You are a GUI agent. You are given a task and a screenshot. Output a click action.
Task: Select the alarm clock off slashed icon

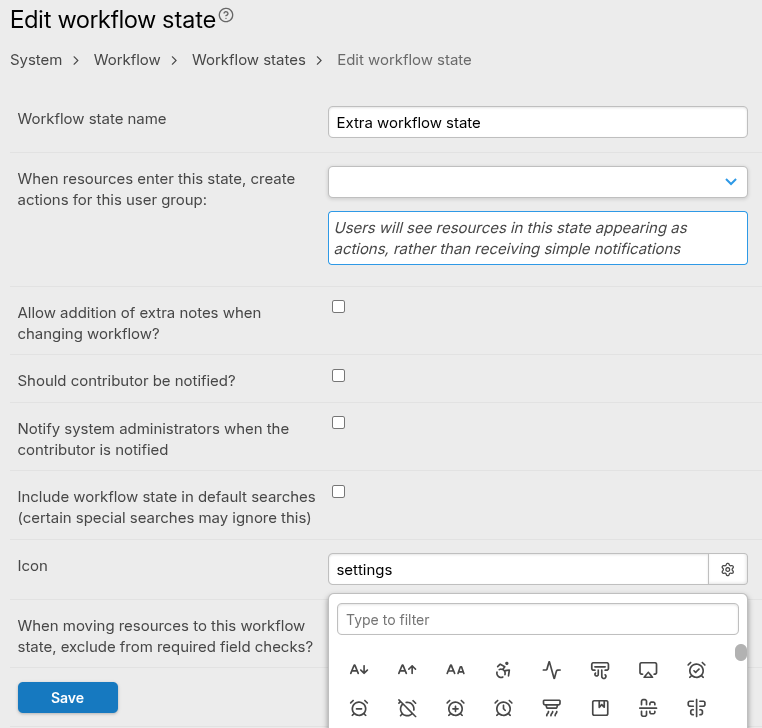(407, 708)
